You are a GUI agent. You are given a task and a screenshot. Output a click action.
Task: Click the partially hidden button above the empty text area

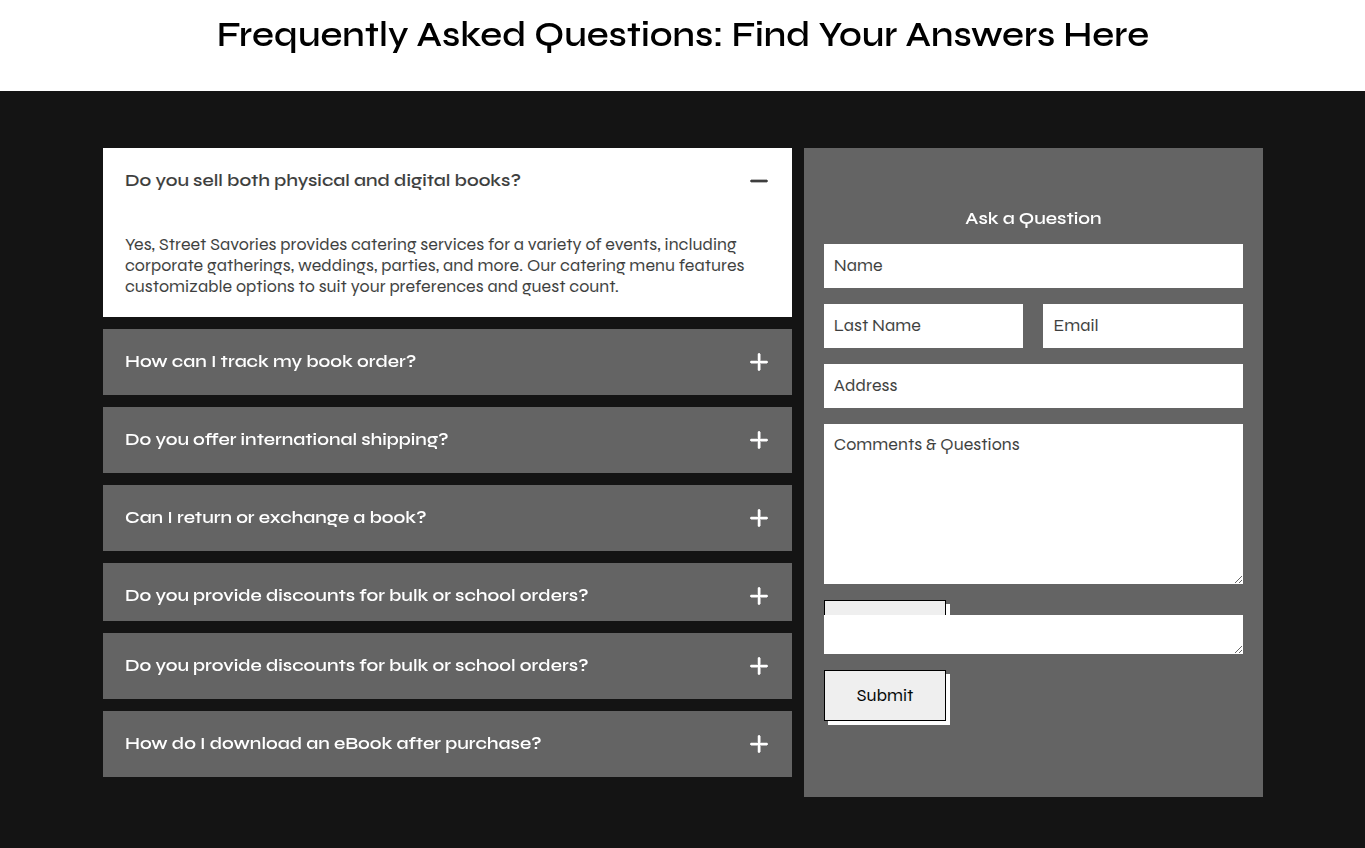(884, 607)
